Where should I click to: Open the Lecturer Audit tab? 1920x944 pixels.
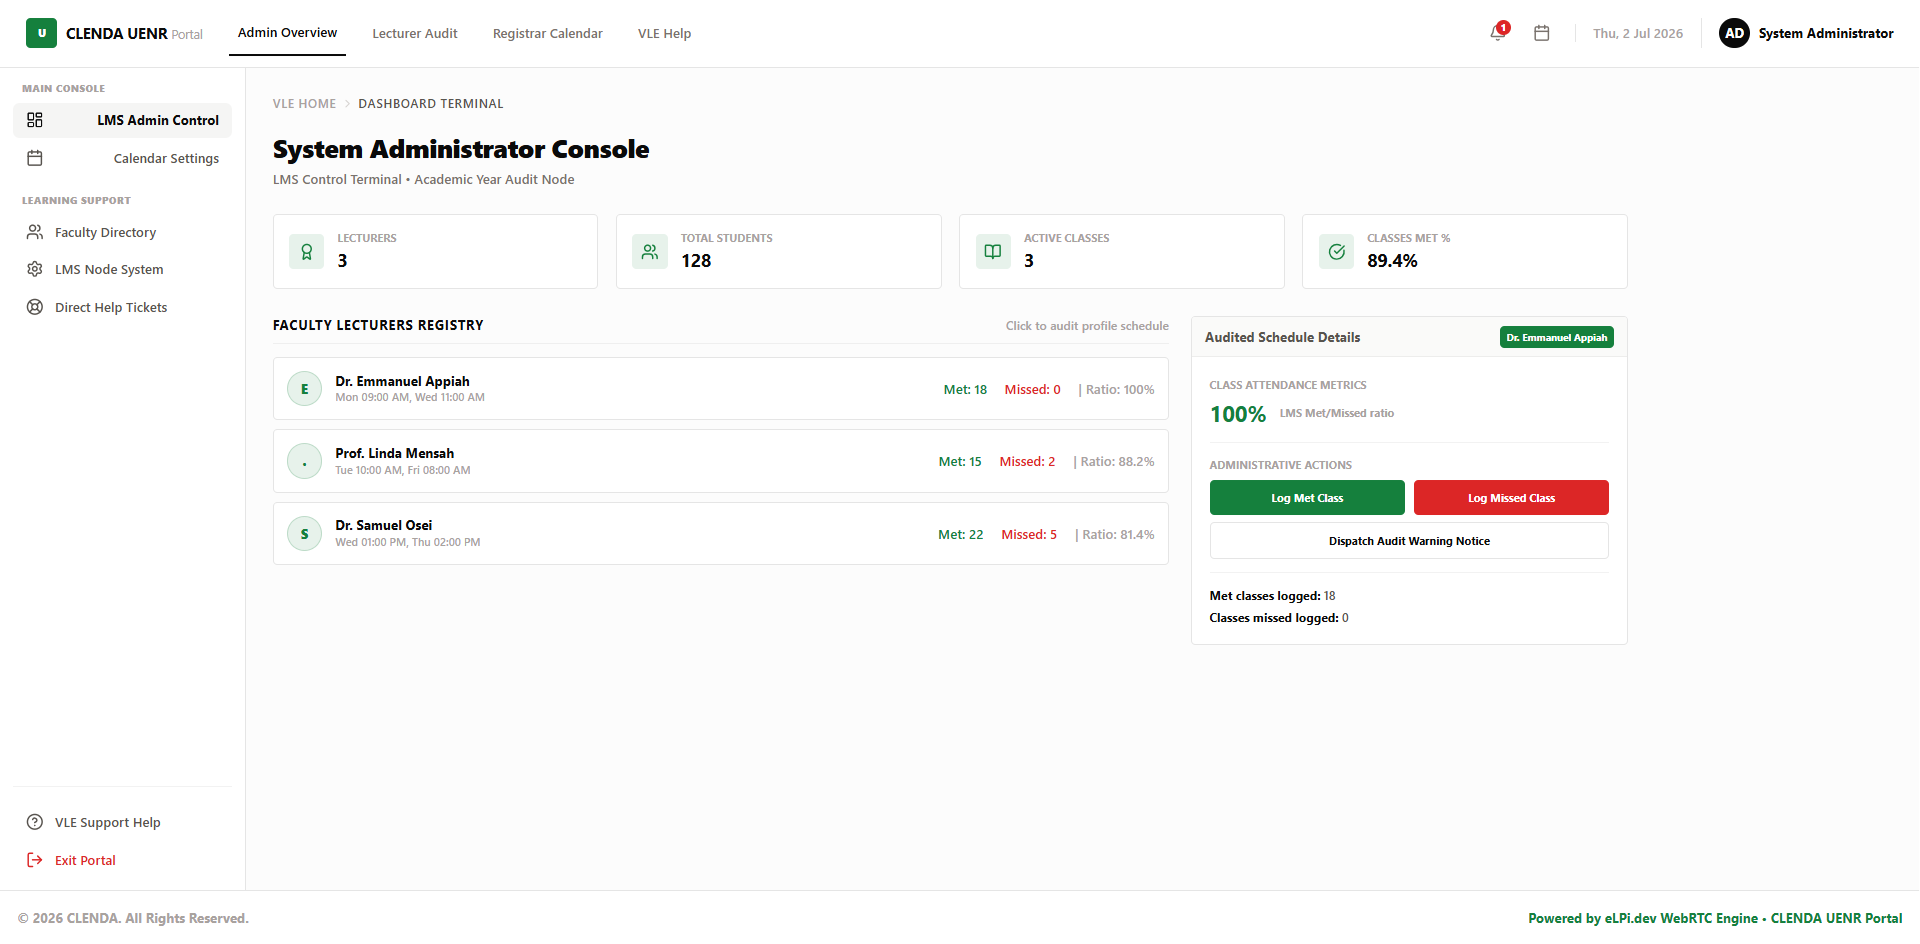[415, 33]
